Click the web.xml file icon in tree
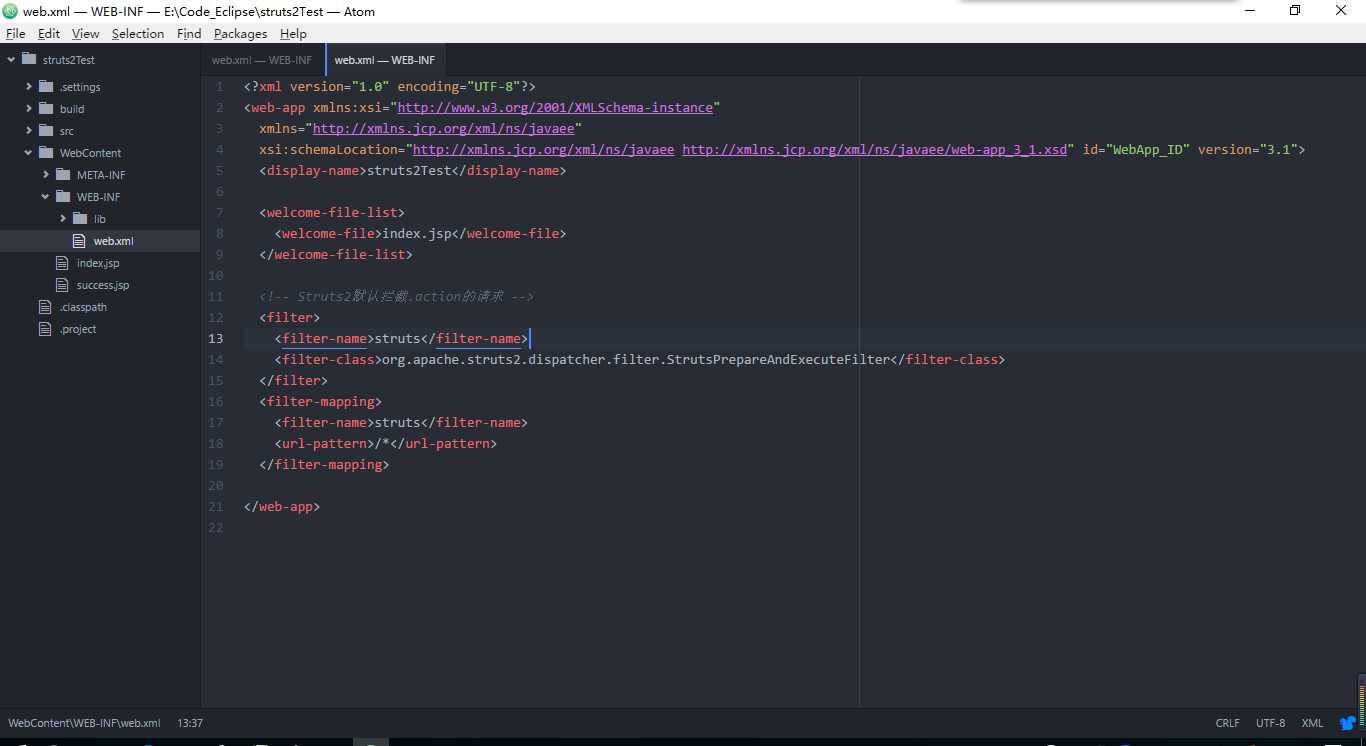 [x=79, y=240]
